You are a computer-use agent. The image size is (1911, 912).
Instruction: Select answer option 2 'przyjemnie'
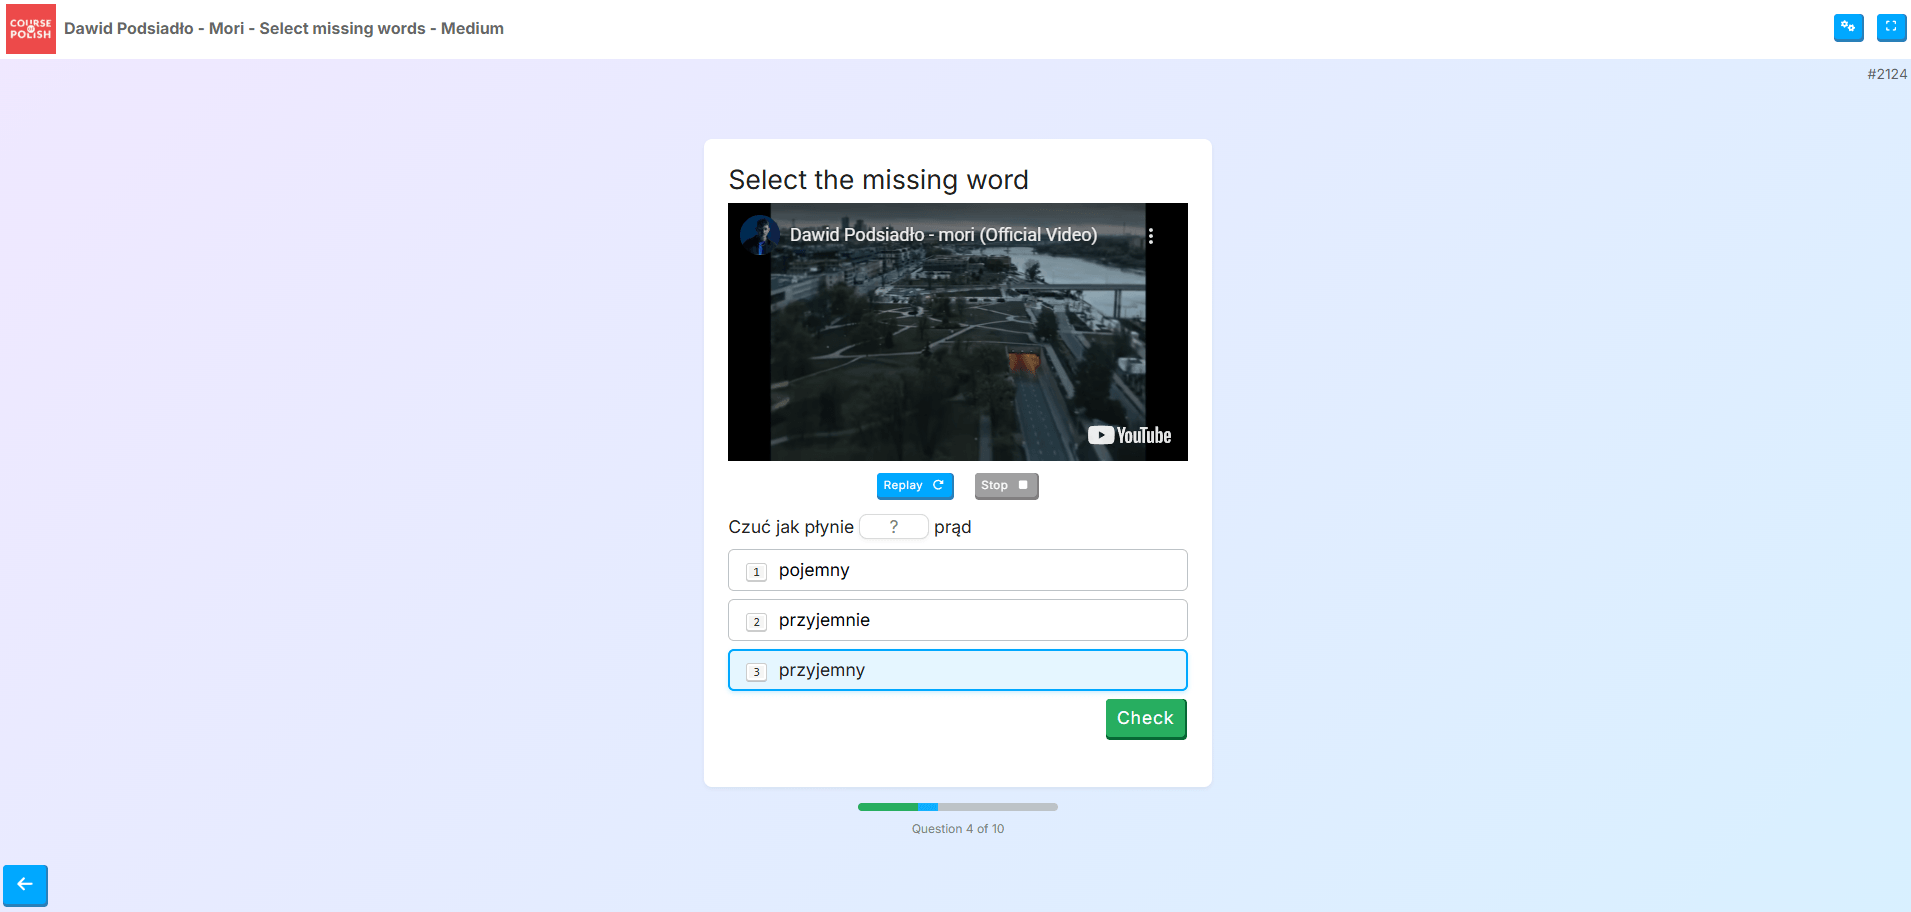tap(957, 619)
